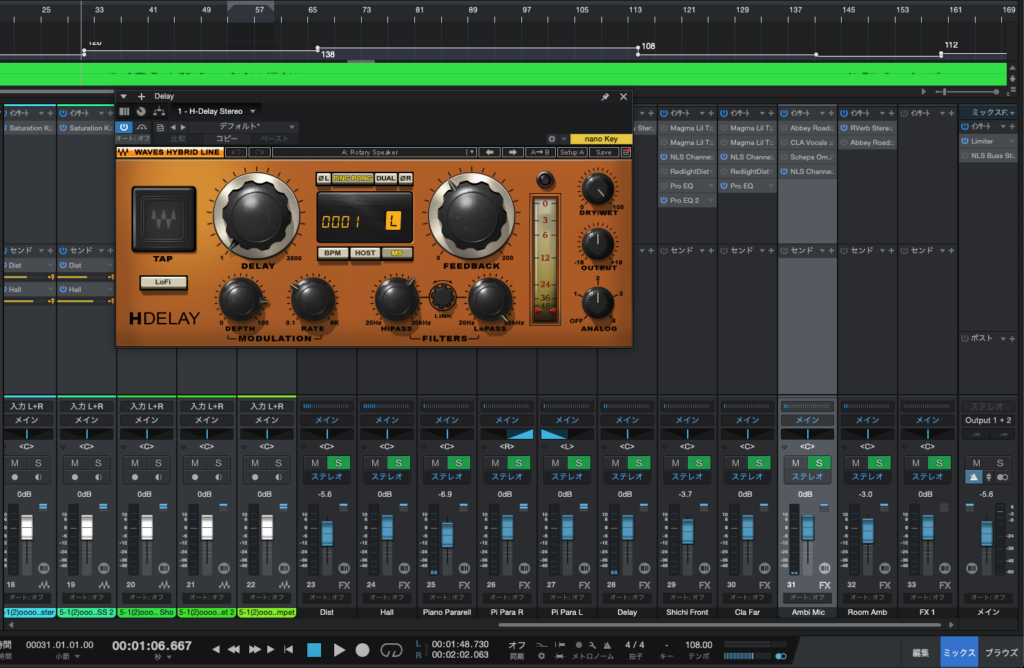The image size is (1024, 668).
Task: Open the Output 1 + 2 selector on main channel
Action: coord(988,420)
